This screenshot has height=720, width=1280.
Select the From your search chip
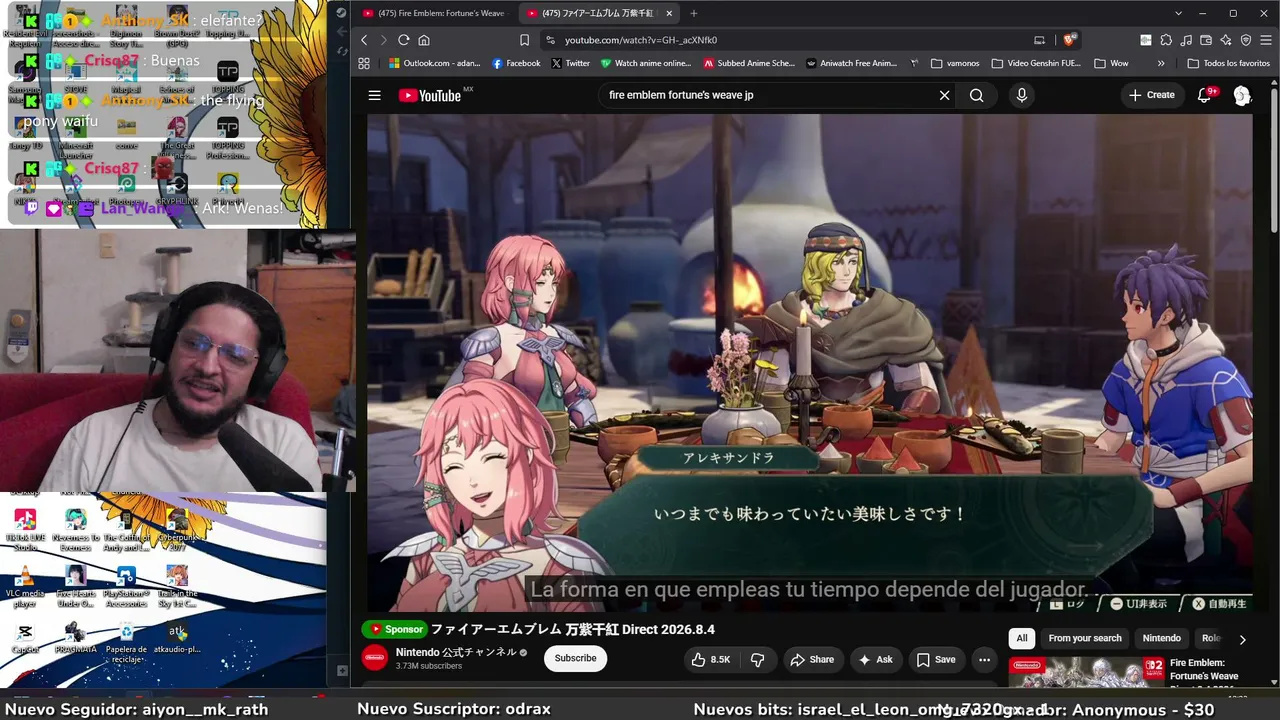[x=1085, y=638]
